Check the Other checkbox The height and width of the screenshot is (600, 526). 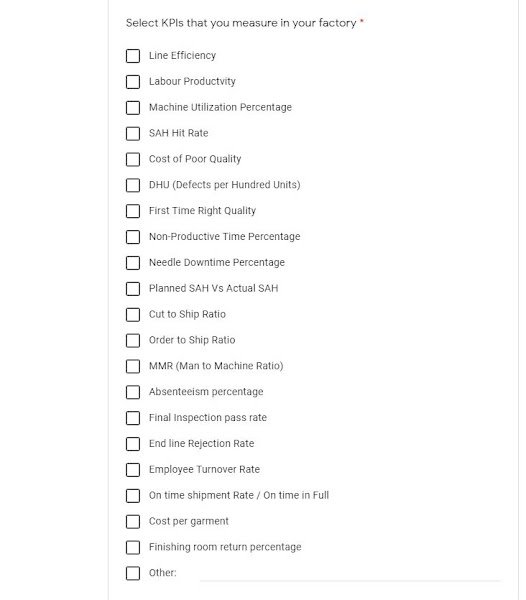pos(133,573)
